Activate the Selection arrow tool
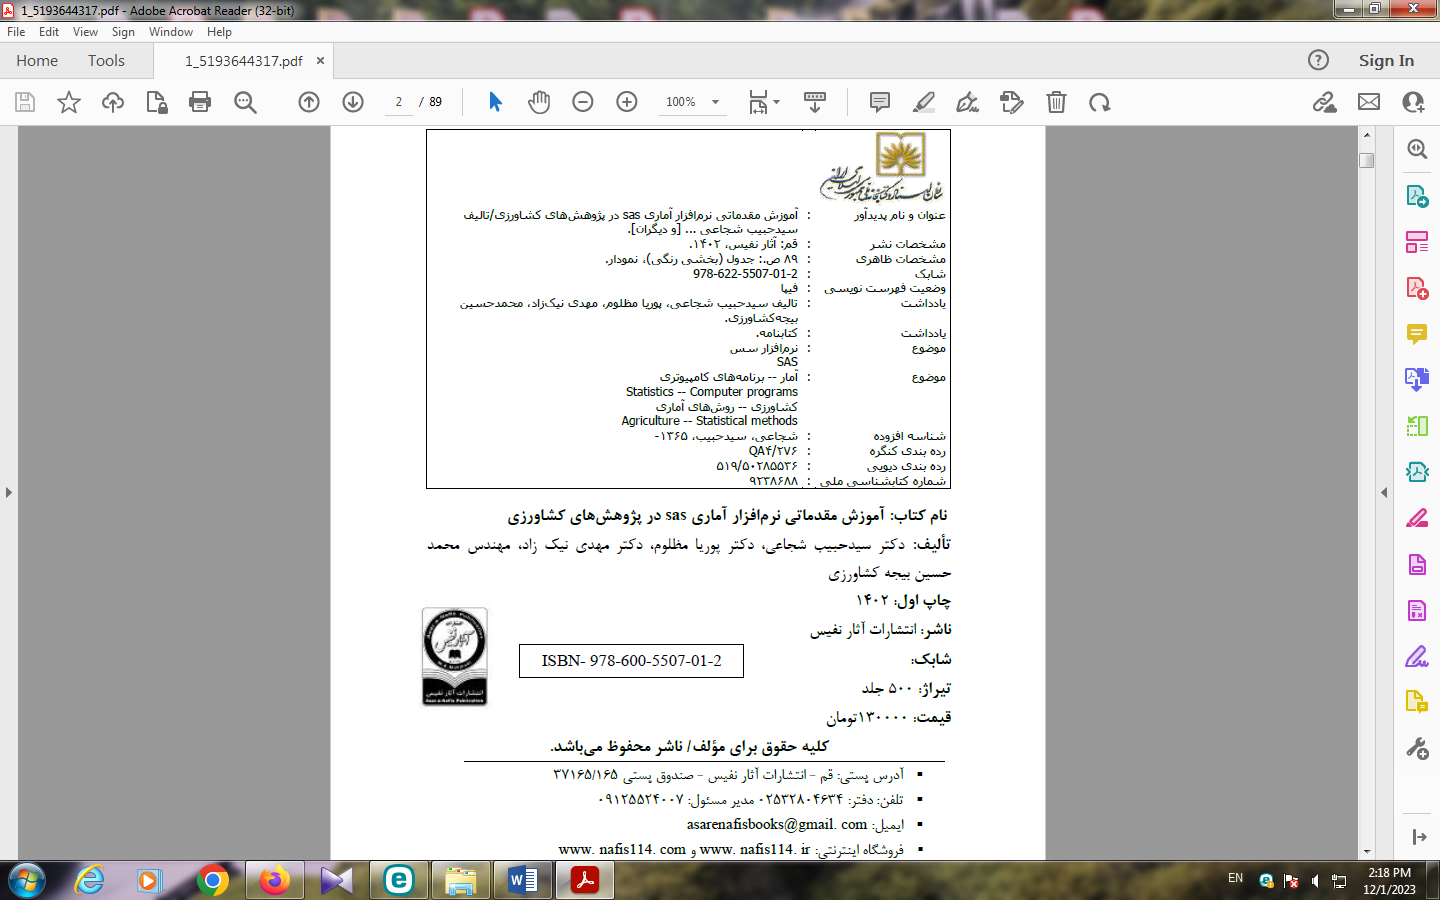Screen dimensions: 1440x900 [x=495, y=102]
